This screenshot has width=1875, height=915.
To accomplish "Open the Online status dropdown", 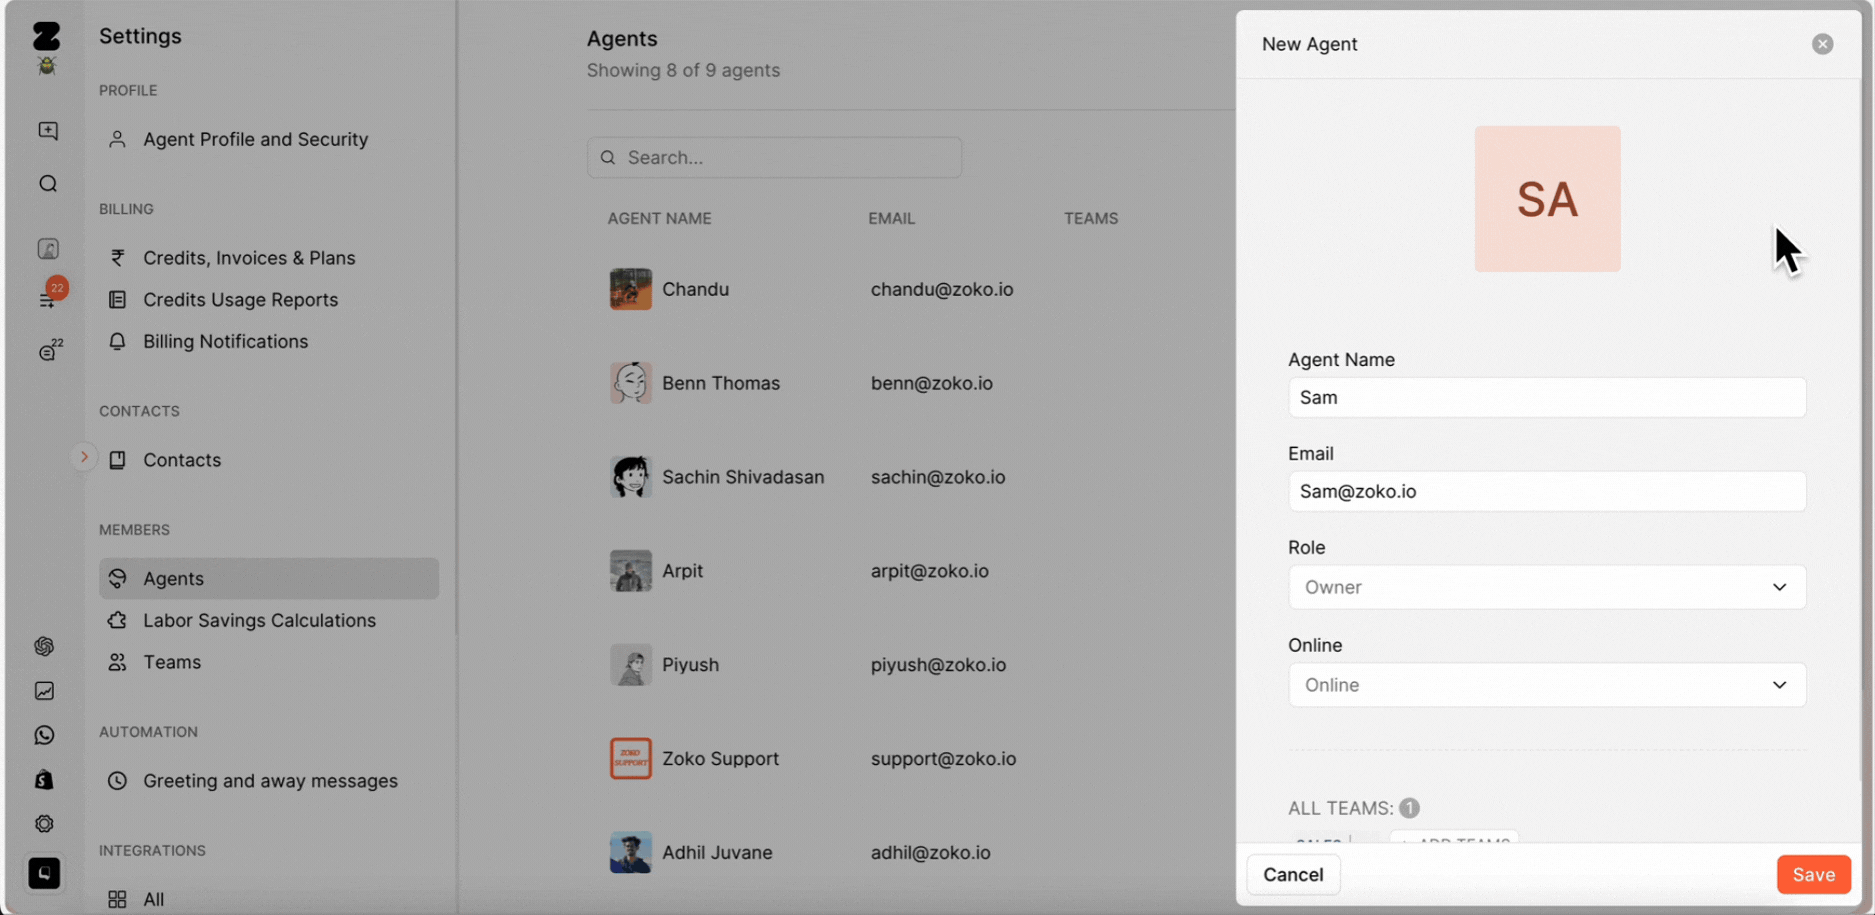I will [1547, 685].
